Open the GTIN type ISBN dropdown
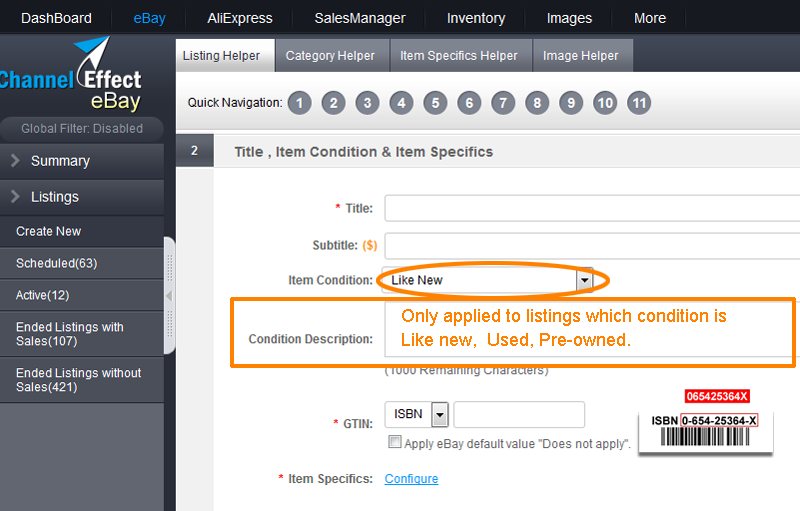 [440, 415]
